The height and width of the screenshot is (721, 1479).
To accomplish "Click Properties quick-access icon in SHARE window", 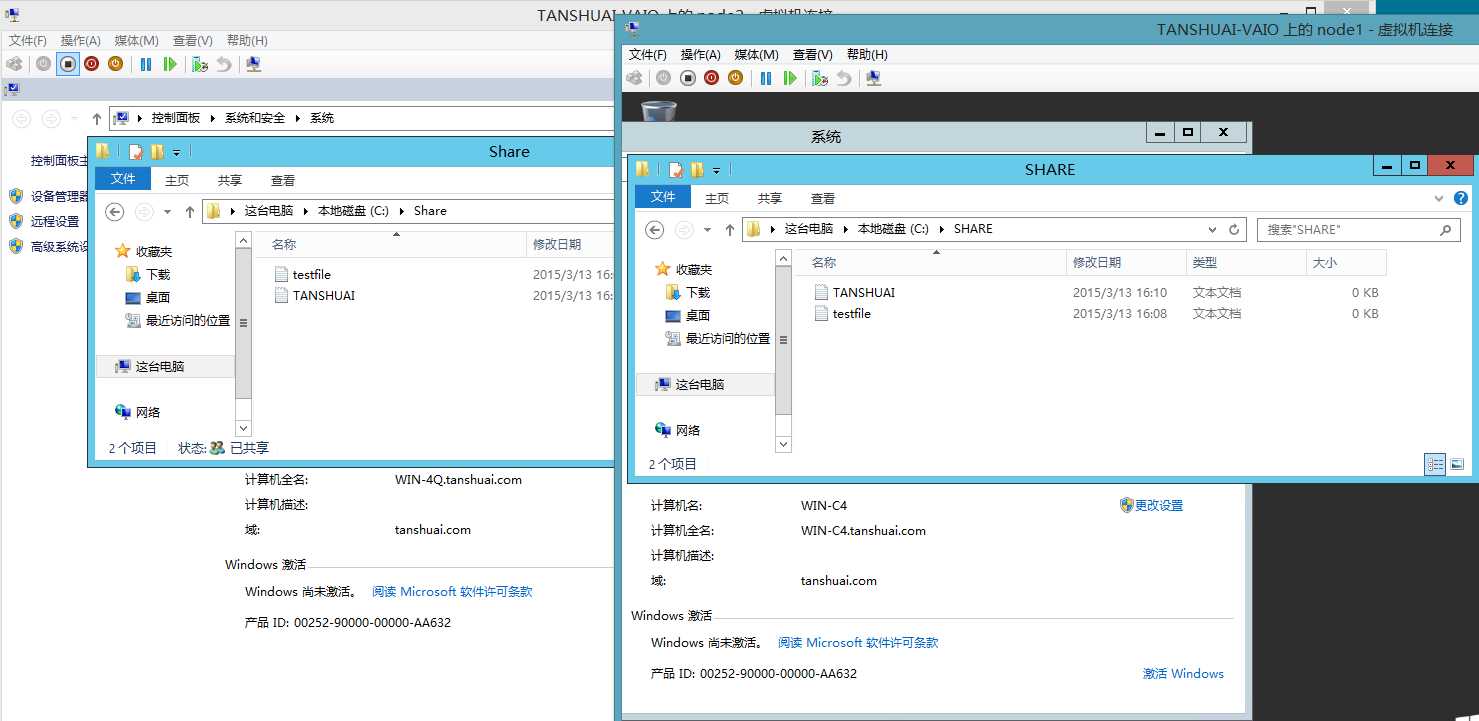I will [x=675, y=170].
